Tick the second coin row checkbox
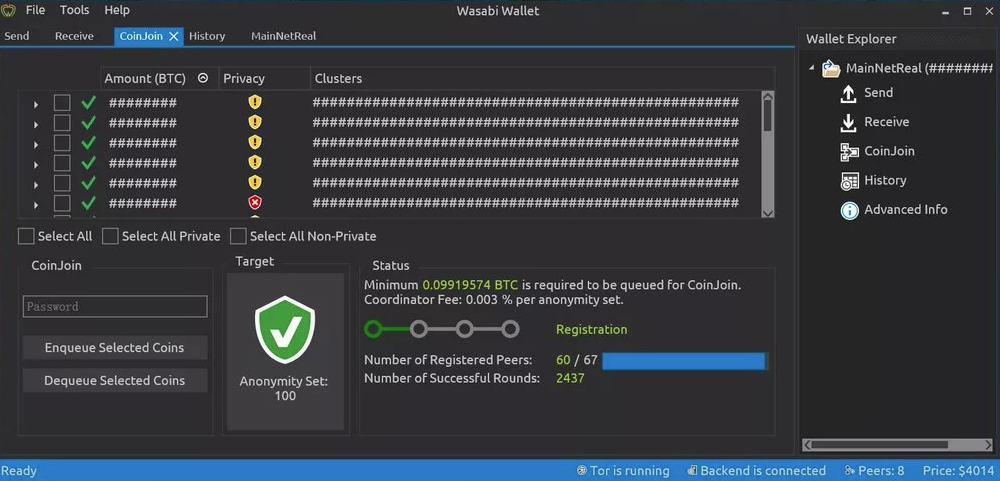Screen dimensions: 1000x481 (x=62, y=122)
